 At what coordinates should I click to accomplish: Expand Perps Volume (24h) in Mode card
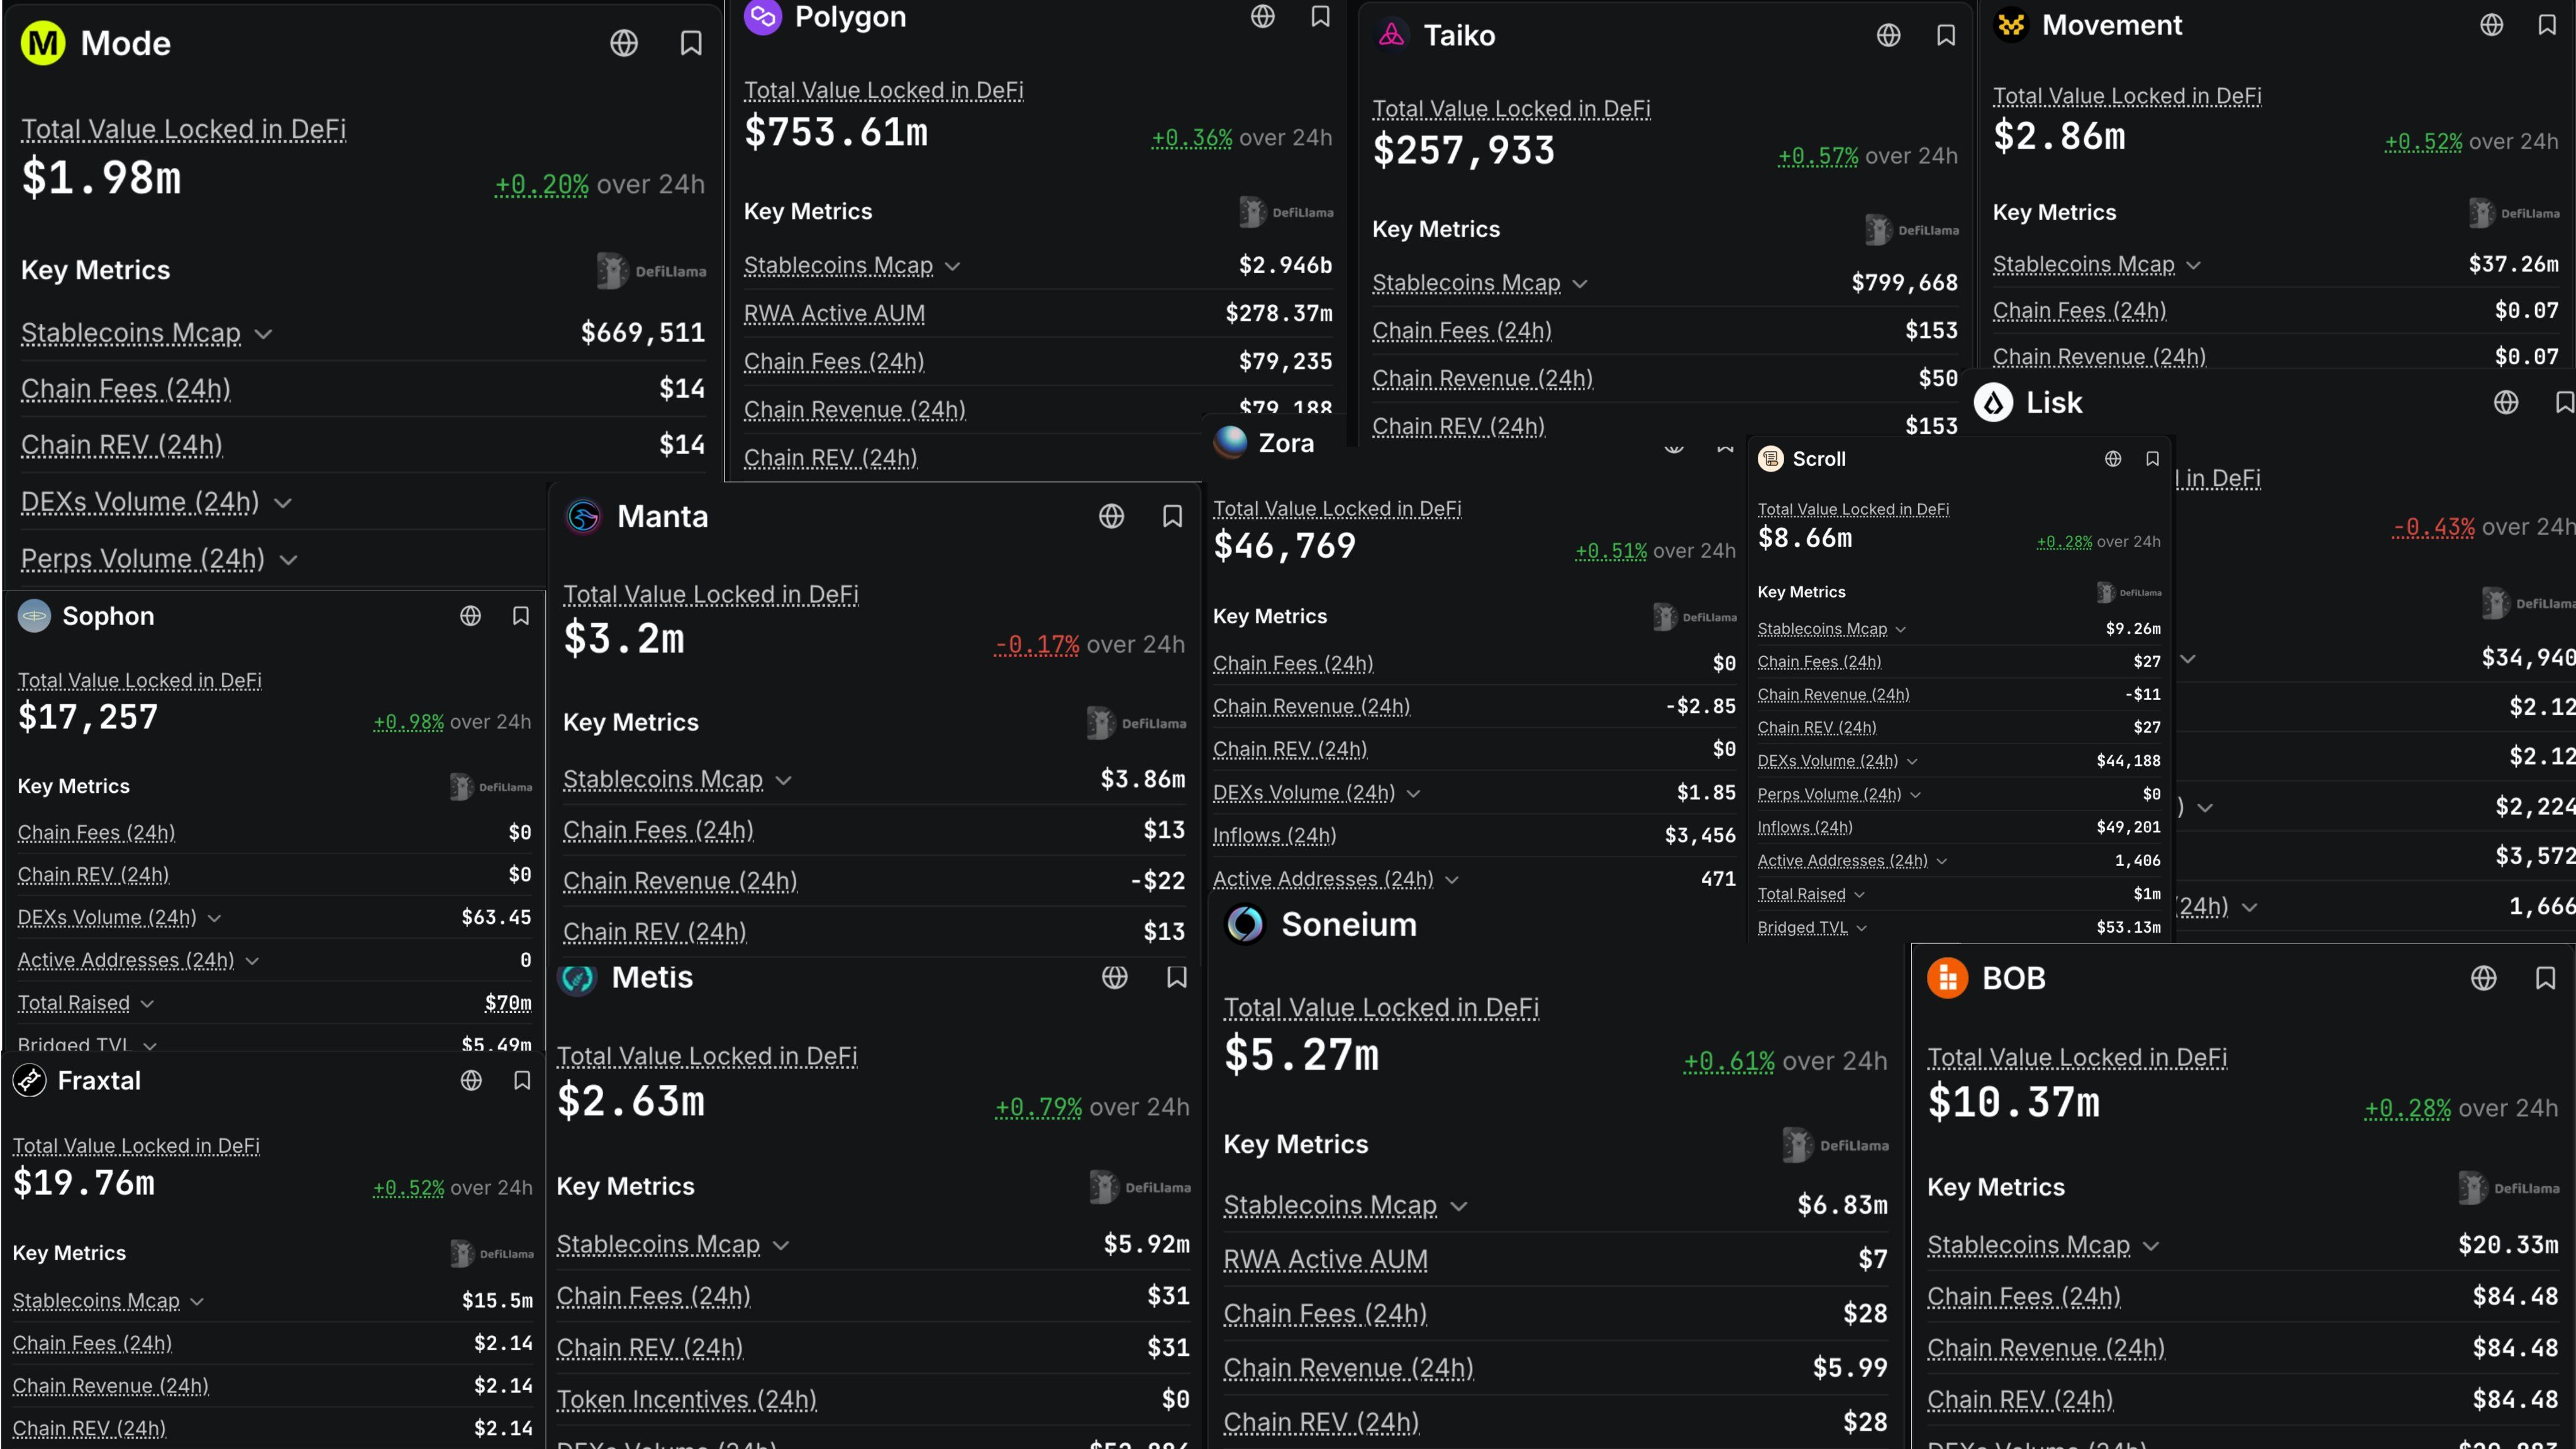tap(288, 560)
